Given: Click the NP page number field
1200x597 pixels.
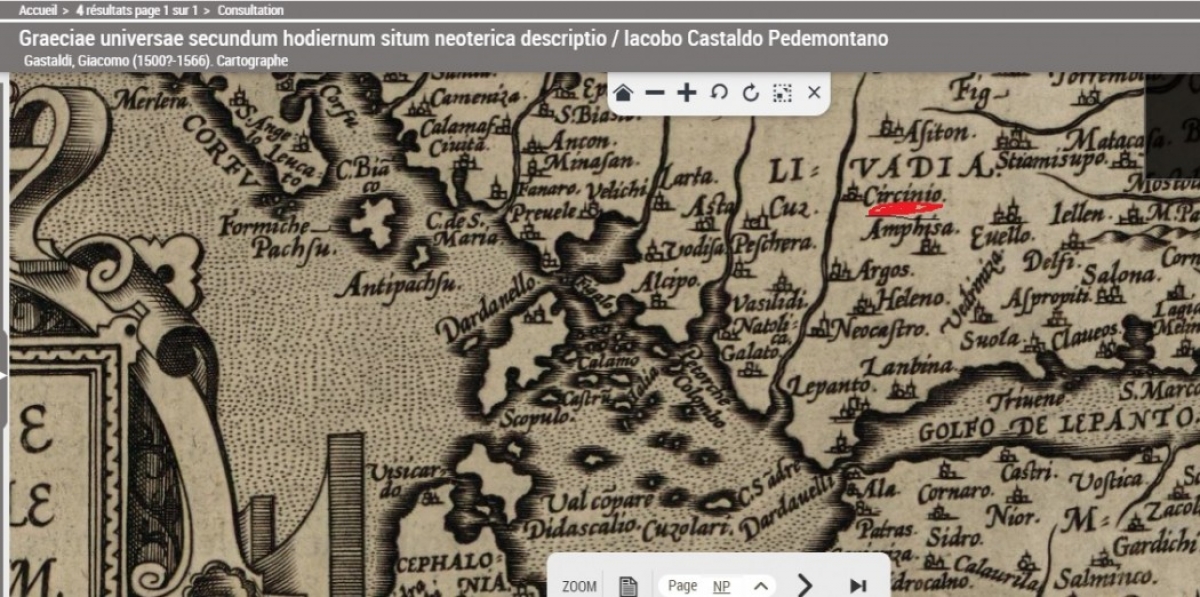Looking at the screenshot, I should pyautogui.click(x=721, y=586).
